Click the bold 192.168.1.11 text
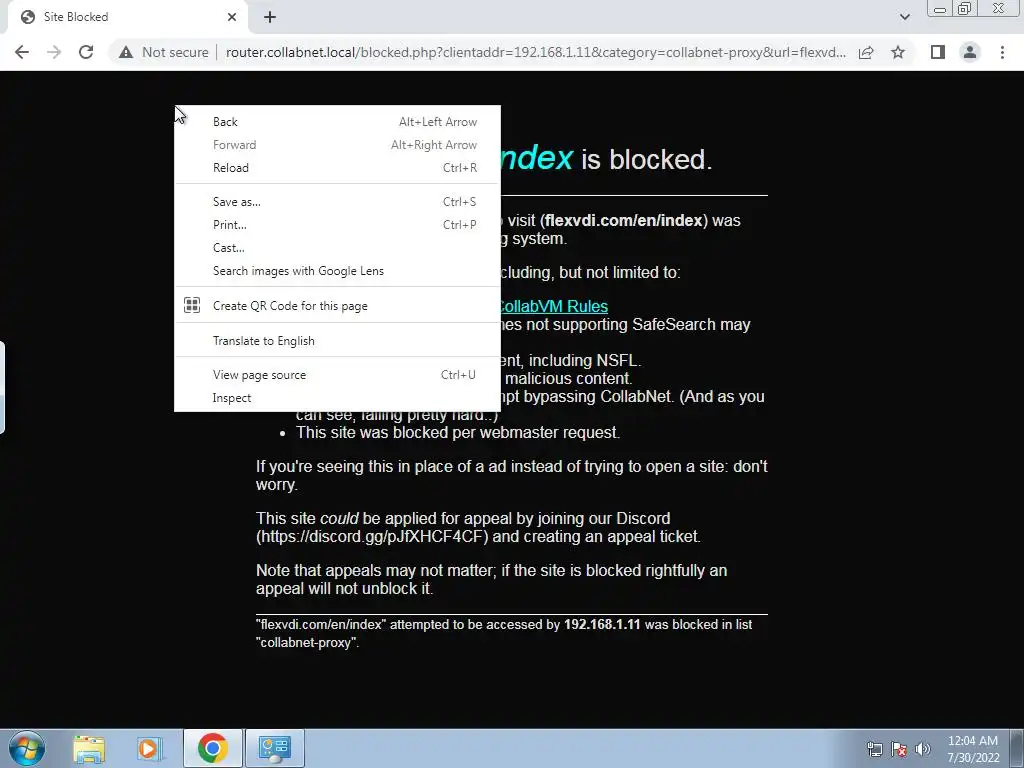The height and width of the screenshot is (768, 1024). pos(602,624)
